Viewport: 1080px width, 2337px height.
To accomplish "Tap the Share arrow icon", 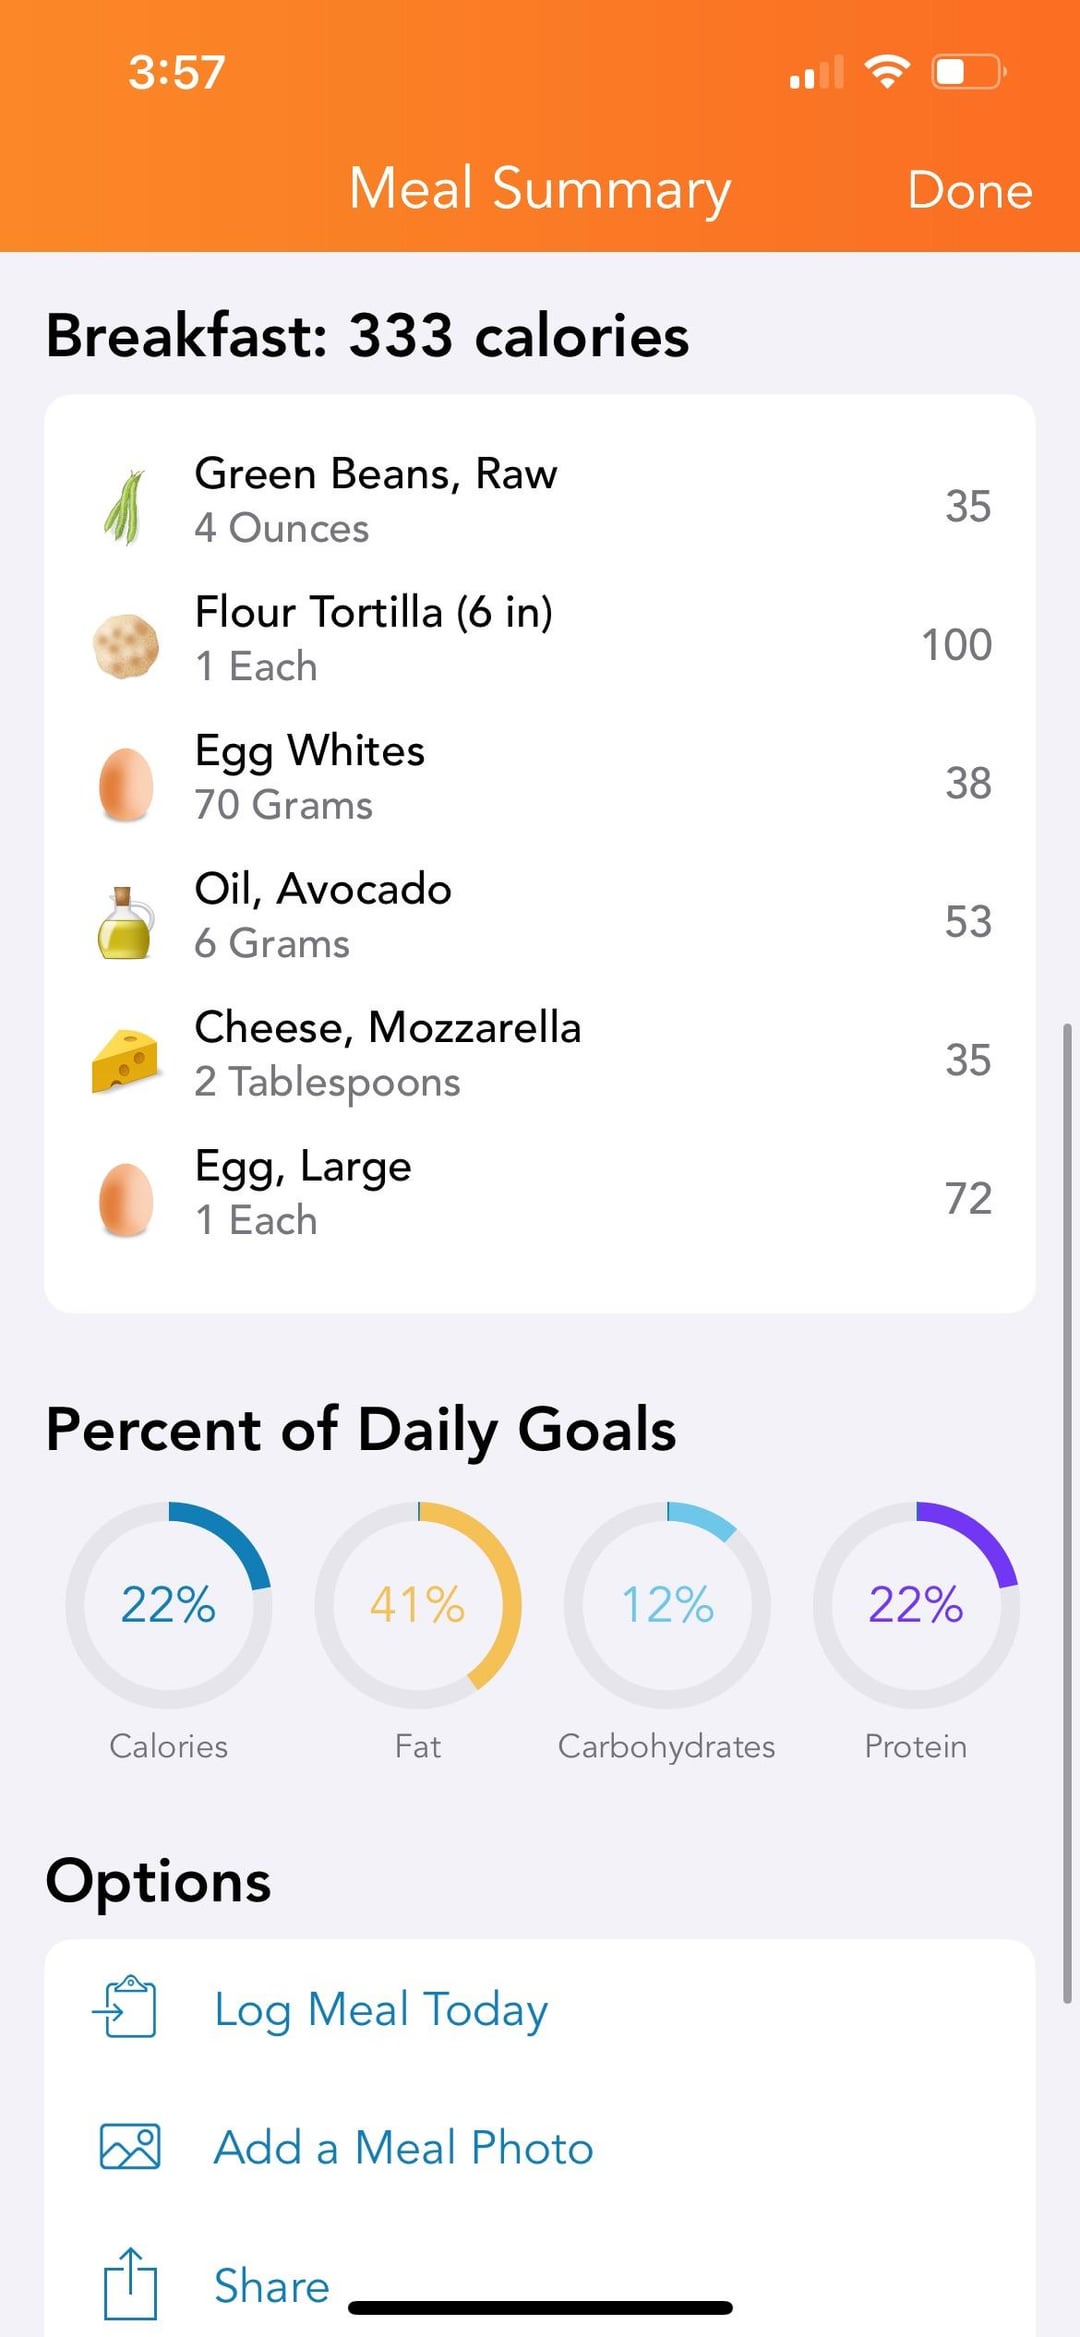I will click(x=130, y=2283).
